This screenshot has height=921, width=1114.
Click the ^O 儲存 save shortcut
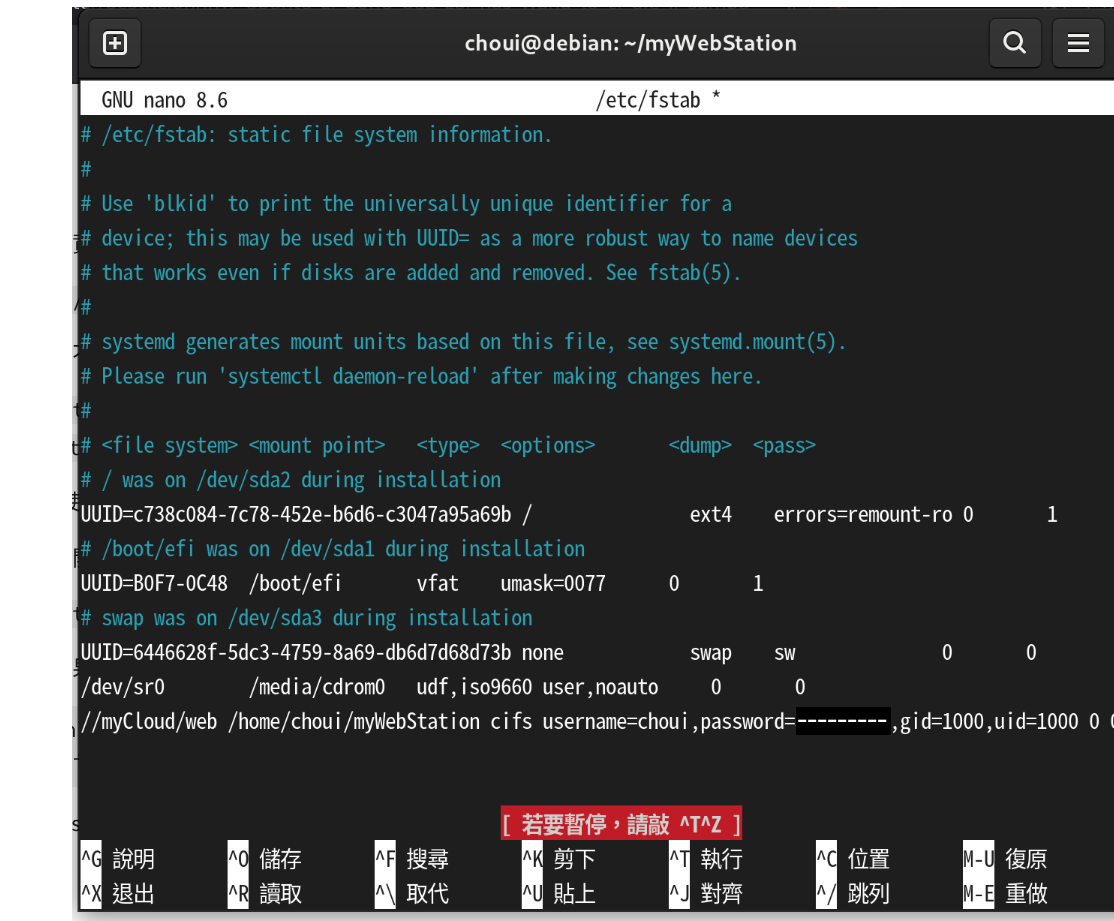(x=266, y=859)
